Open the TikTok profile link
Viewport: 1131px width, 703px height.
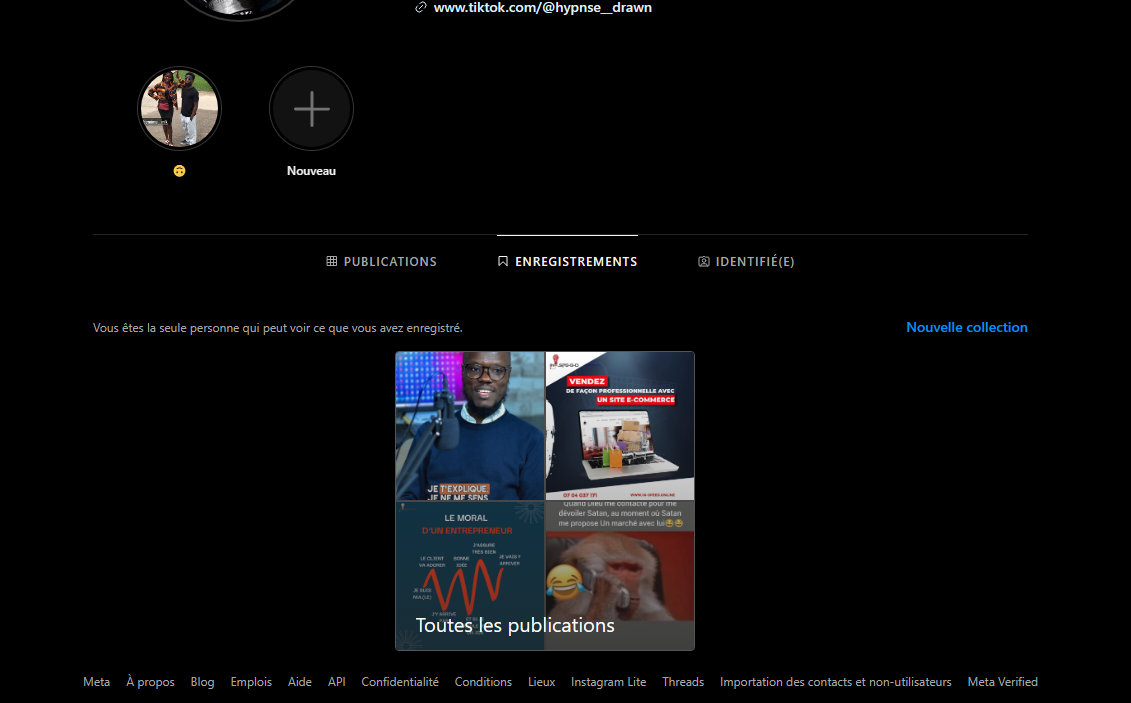click(x=542, y=8)
